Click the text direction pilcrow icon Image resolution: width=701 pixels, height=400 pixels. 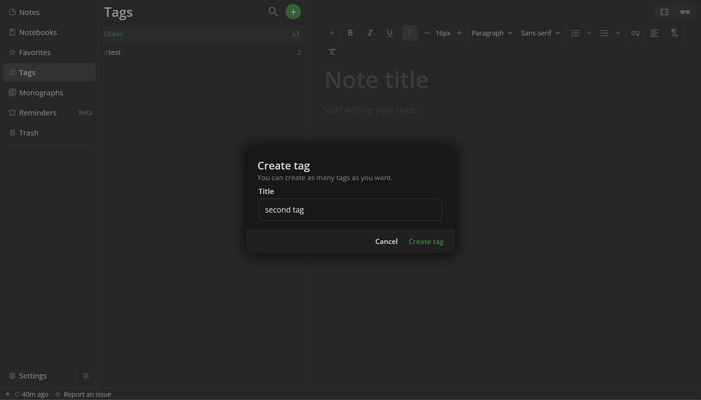coord(674,33)
